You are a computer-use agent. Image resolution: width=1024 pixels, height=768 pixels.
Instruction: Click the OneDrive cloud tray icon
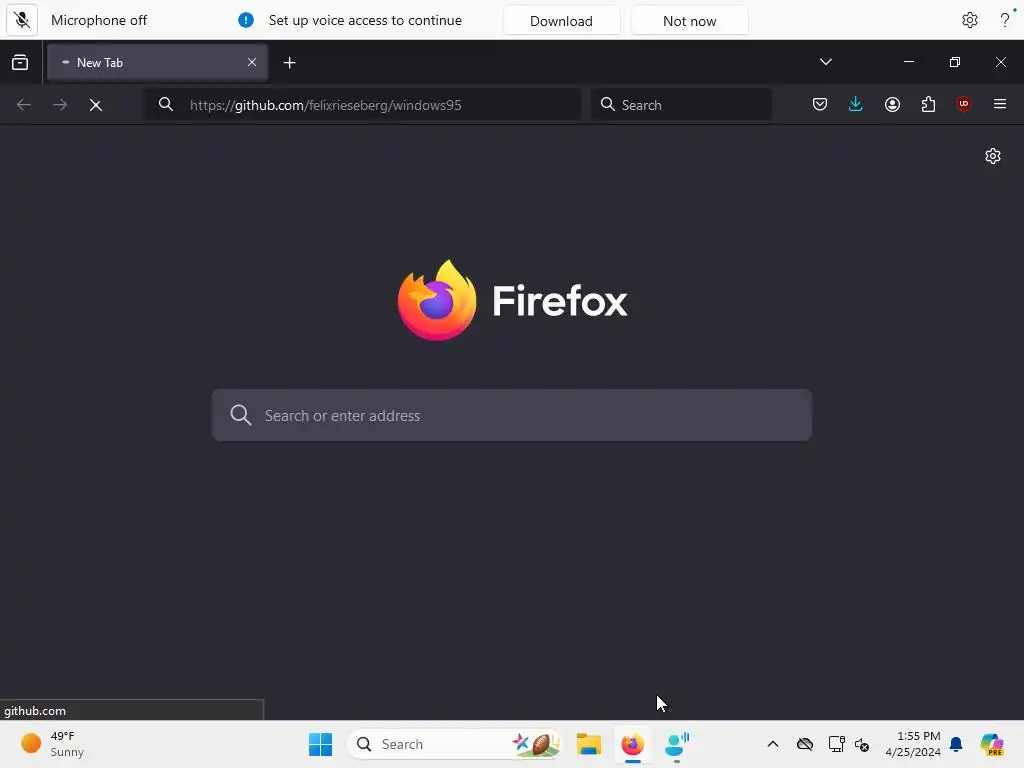pyautogui.click(x=805, y=744)
